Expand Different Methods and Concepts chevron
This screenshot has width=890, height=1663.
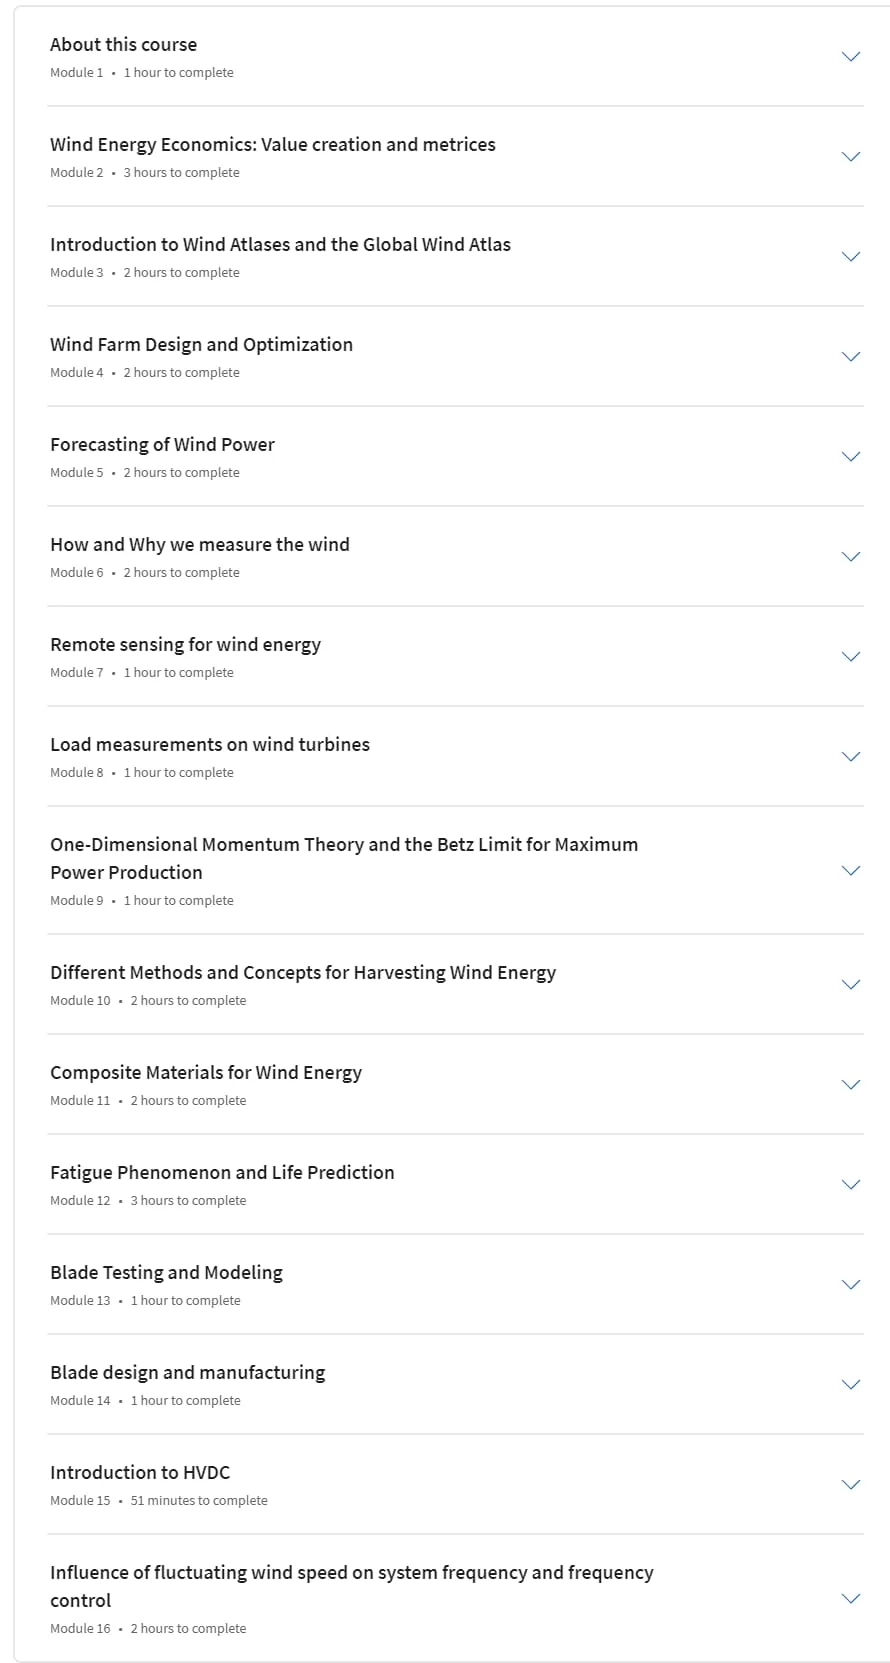click(851, 985)
